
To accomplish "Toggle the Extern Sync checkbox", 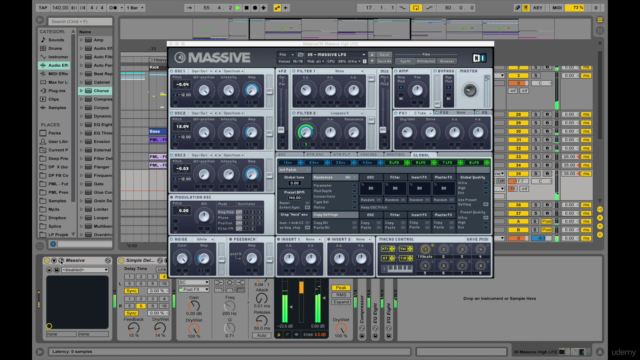I will (x=307, y=207).
